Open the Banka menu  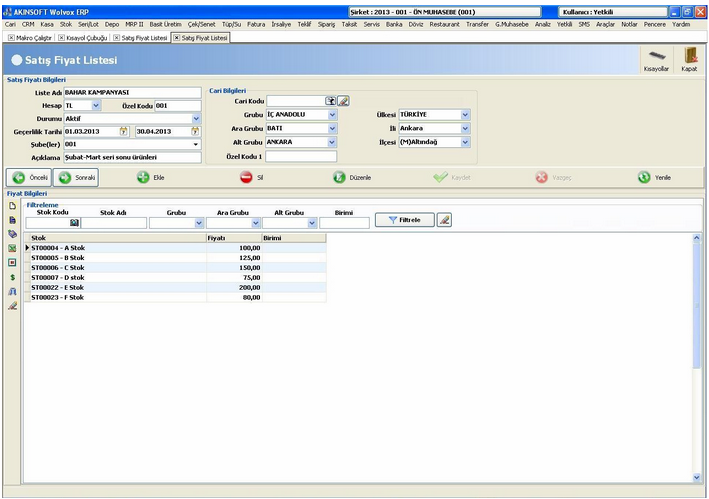tap(394, 24)
